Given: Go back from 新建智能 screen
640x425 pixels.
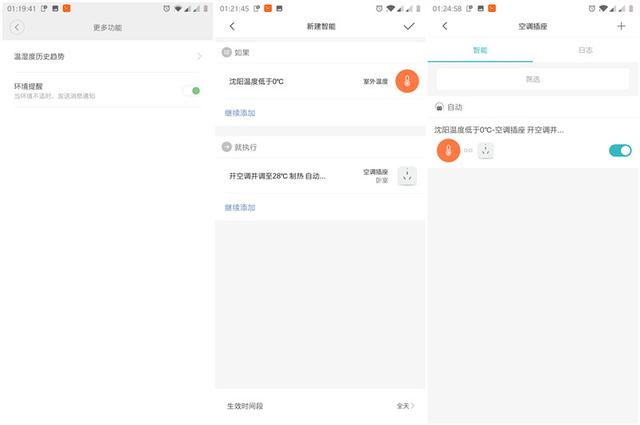Looking at the screenshot, I should click(x=232, y=27).
